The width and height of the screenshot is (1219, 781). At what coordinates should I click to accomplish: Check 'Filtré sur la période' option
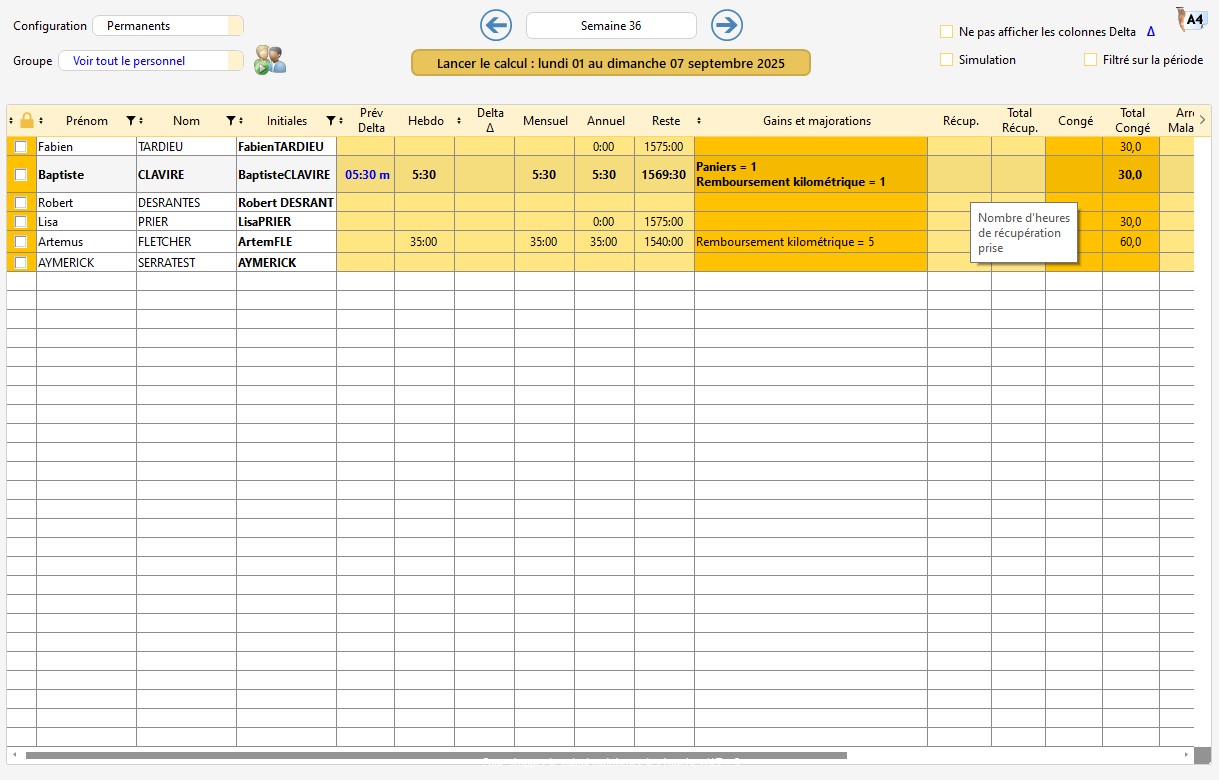click(x=1090, y=60)
